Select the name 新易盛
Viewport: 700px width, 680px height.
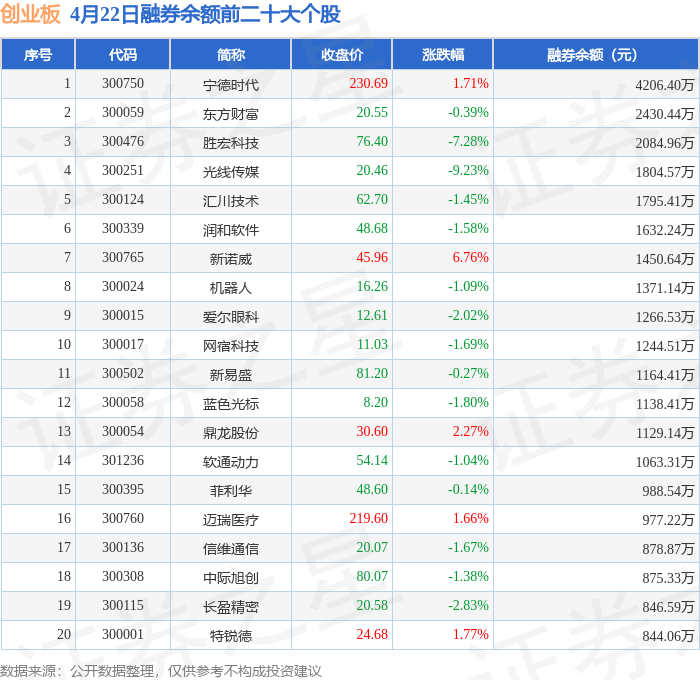pyautogui.click(x=231, y=375)
